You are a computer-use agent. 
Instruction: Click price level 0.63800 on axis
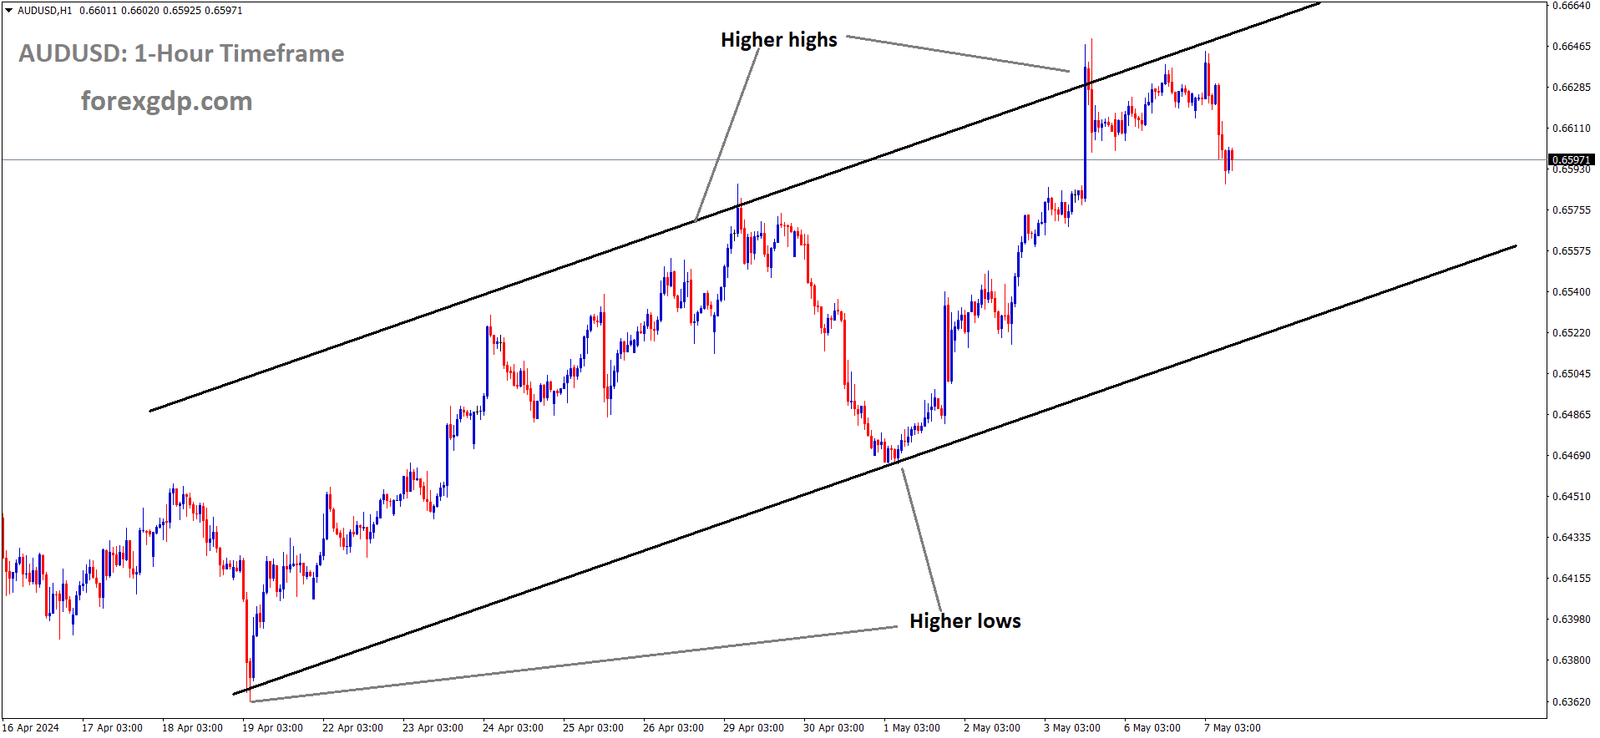click(1571, 660)
